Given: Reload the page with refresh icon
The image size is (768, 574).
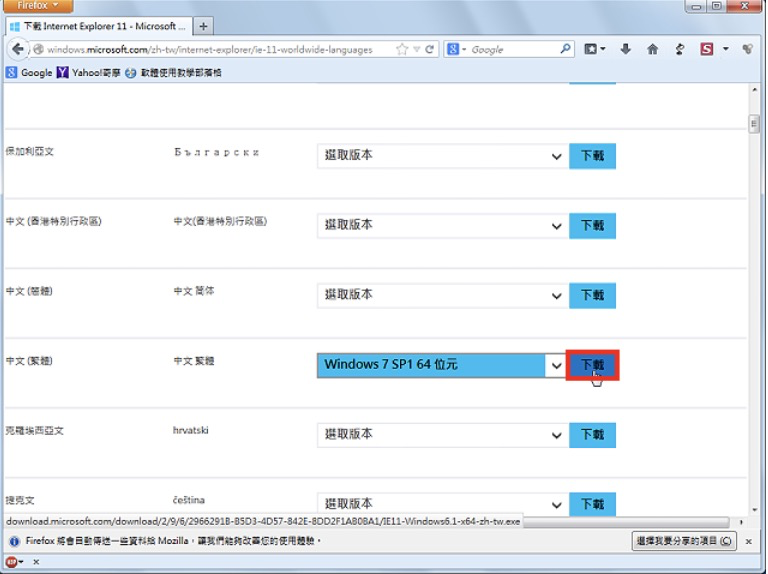Looking at the screenshot, I should pos(430,49).
